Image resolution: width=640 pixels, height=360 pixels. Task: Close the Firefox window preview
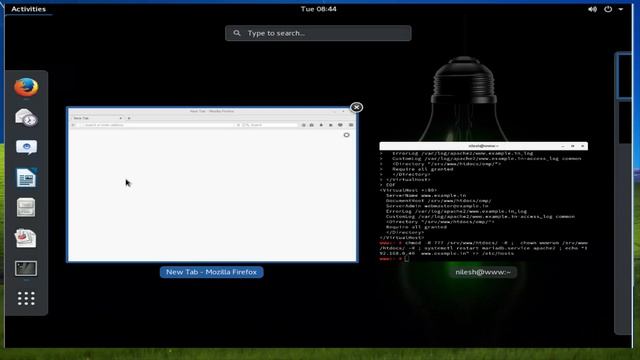click(356, 107)
